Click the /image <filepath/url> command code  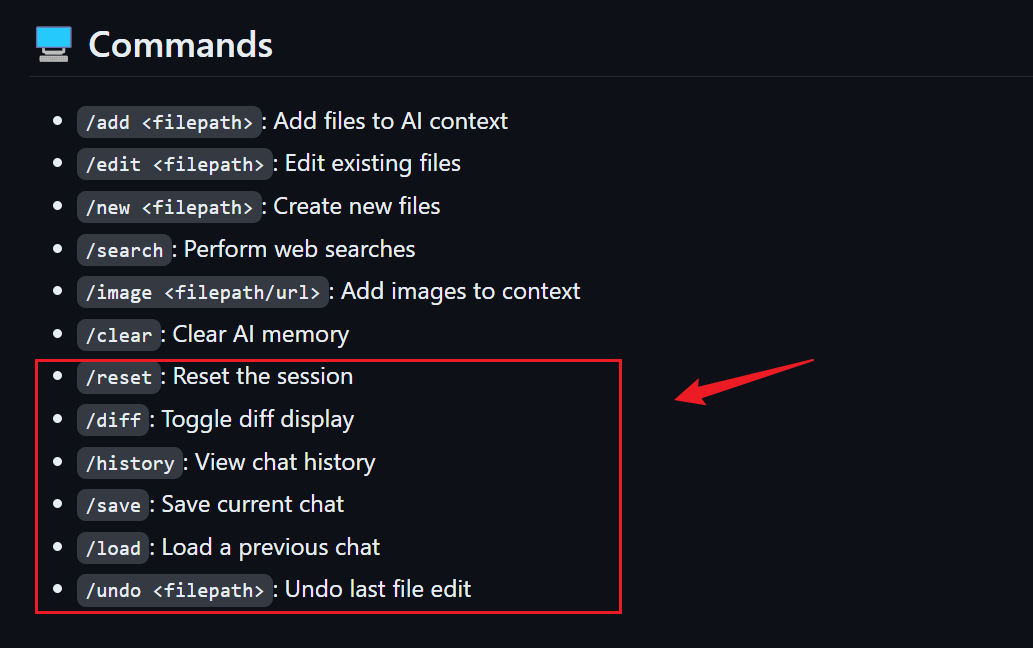[203, 292]
